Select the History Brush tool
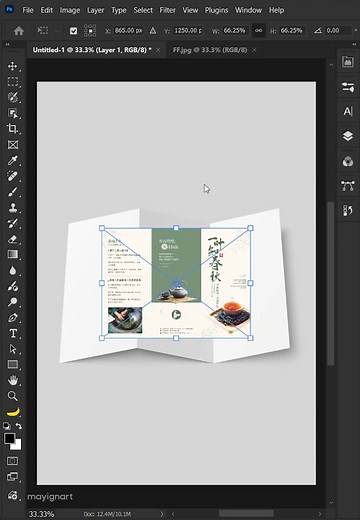360x520 pixels. (x=13, y=223)
